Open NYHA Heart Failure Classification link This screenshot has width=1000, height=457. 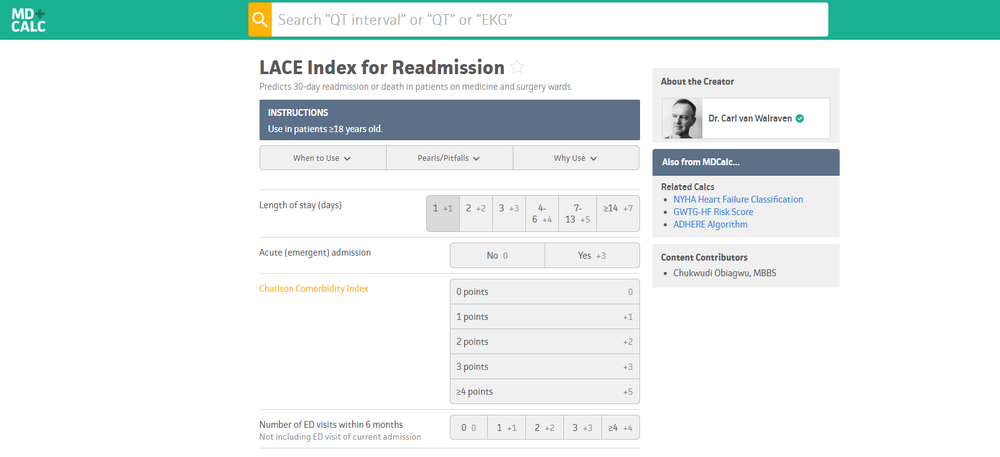(x=738, y=199)
